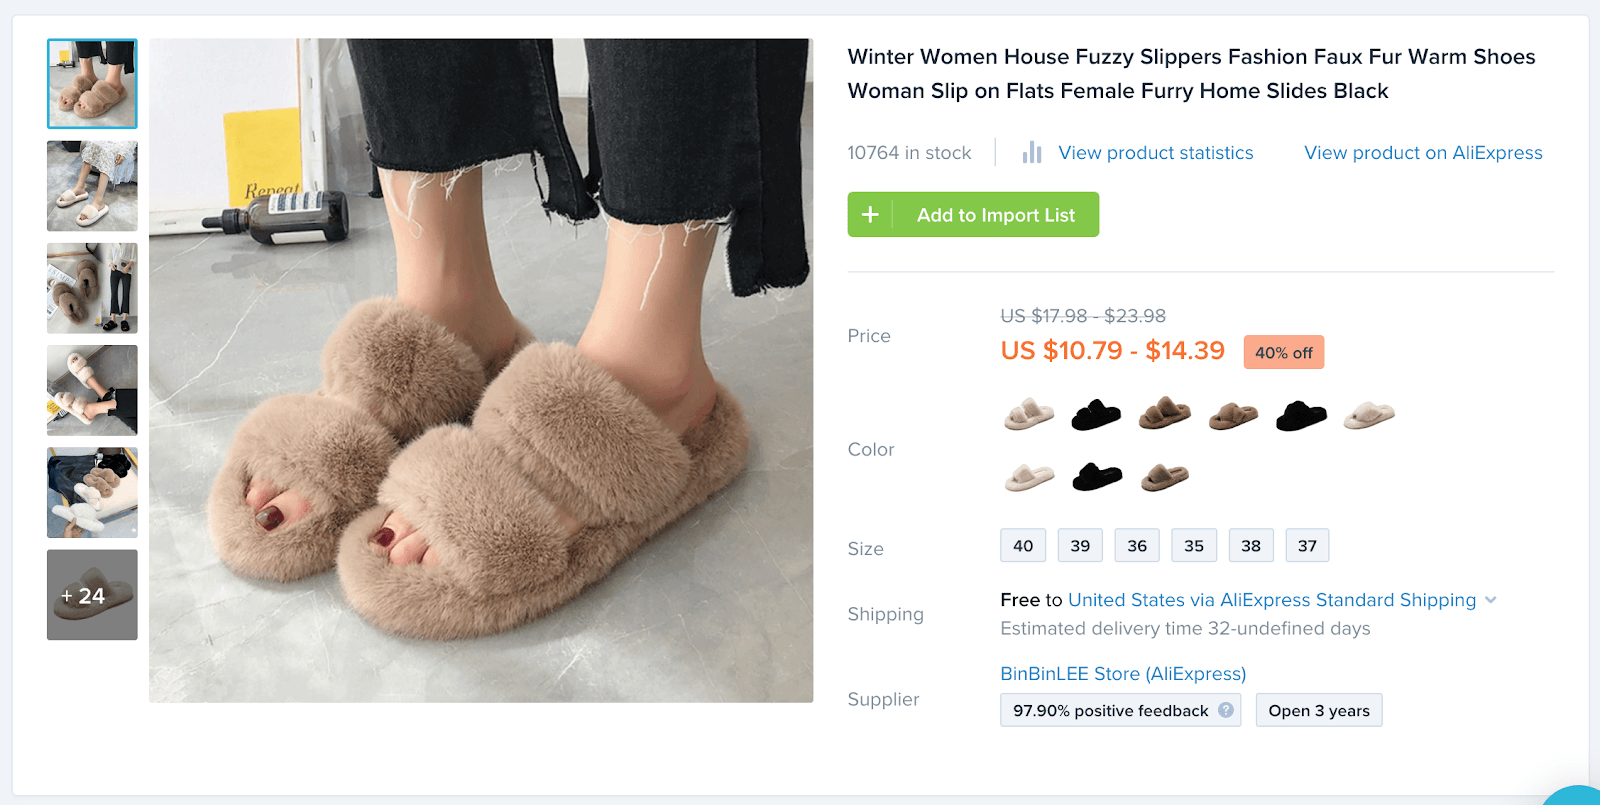Open the +24 more images thumbnail
Viewport: 1600px width, 805px height.
point(92,595)
